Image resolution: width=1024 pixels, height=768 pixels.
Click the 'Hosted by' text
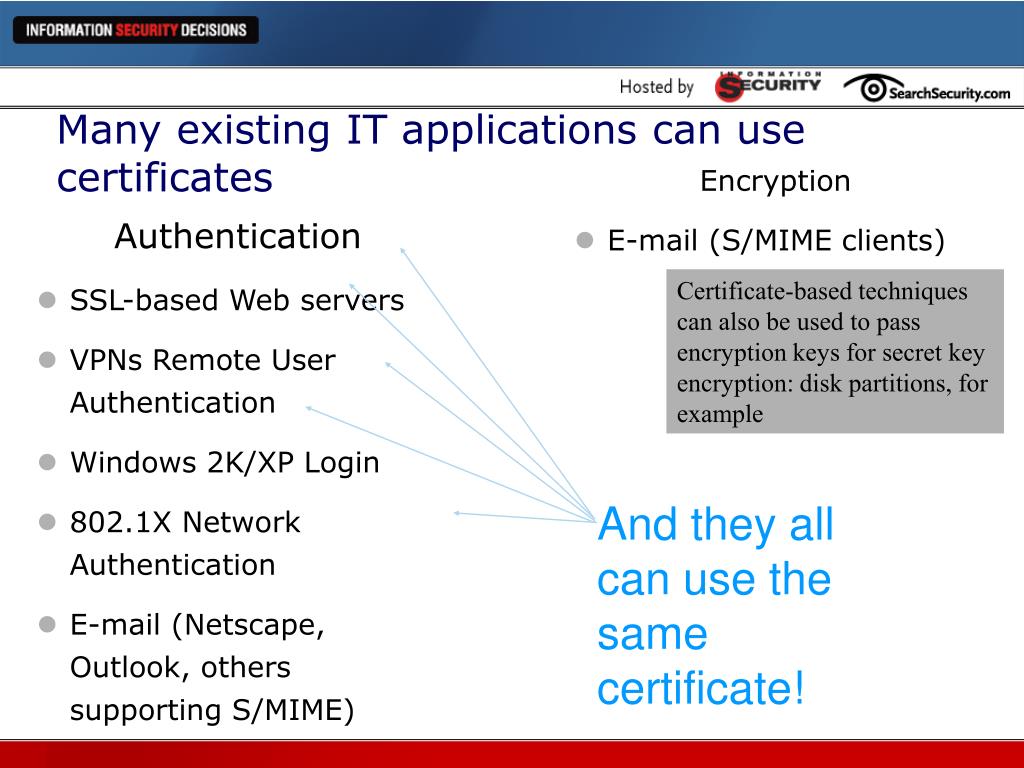point(656,86)
